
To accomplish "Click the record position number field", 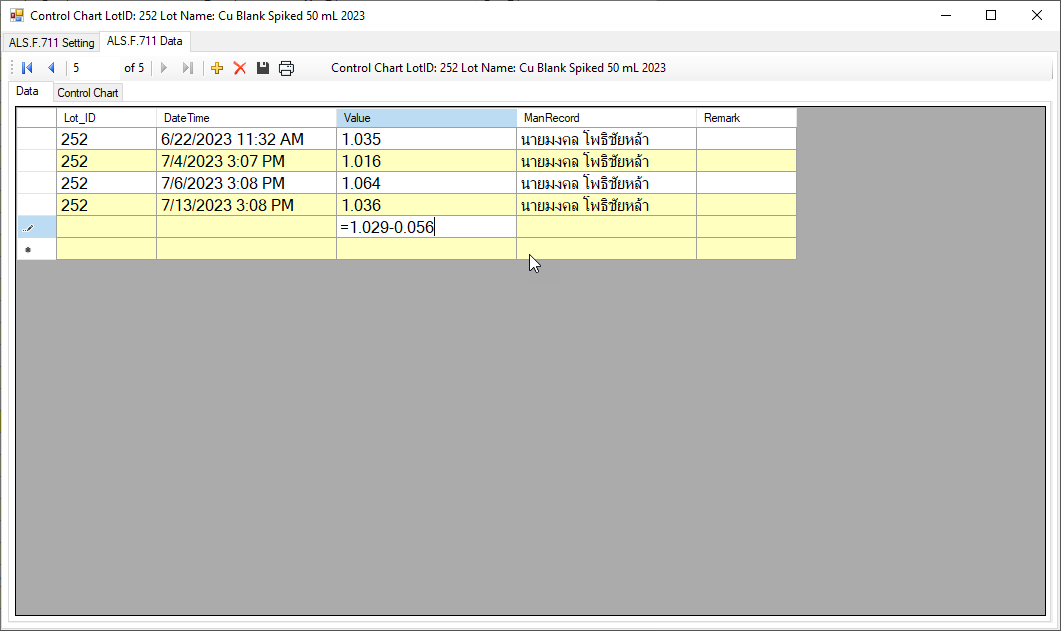I will pyautogui.click(x=92, y=68).
